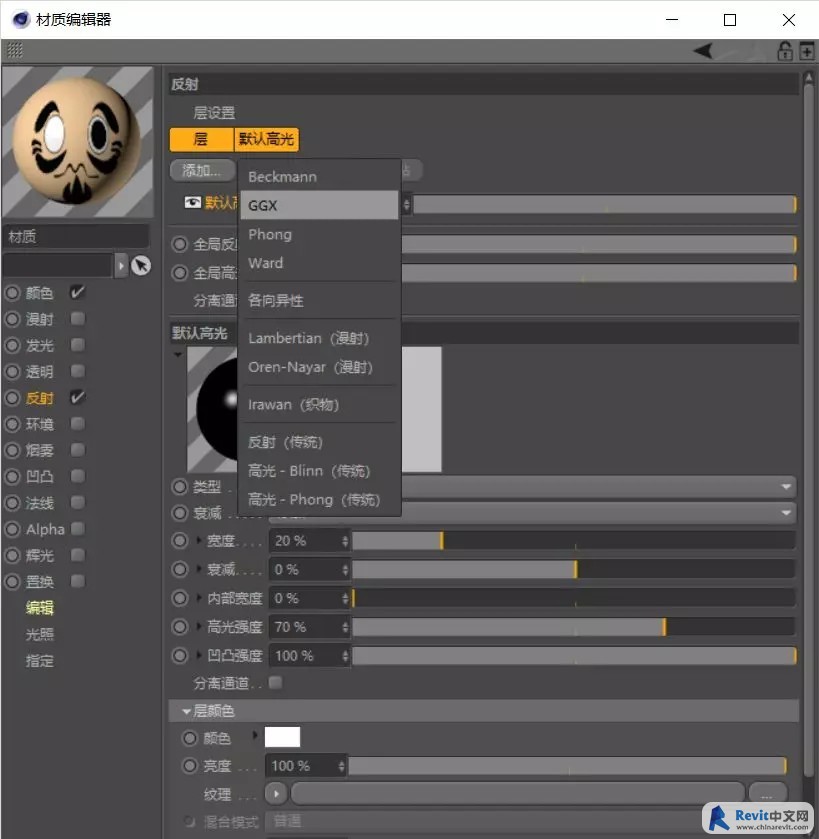819x839 pixels.
Task: Select 高光 - Blinn (传统) menu entry
Action: point(319,471)
